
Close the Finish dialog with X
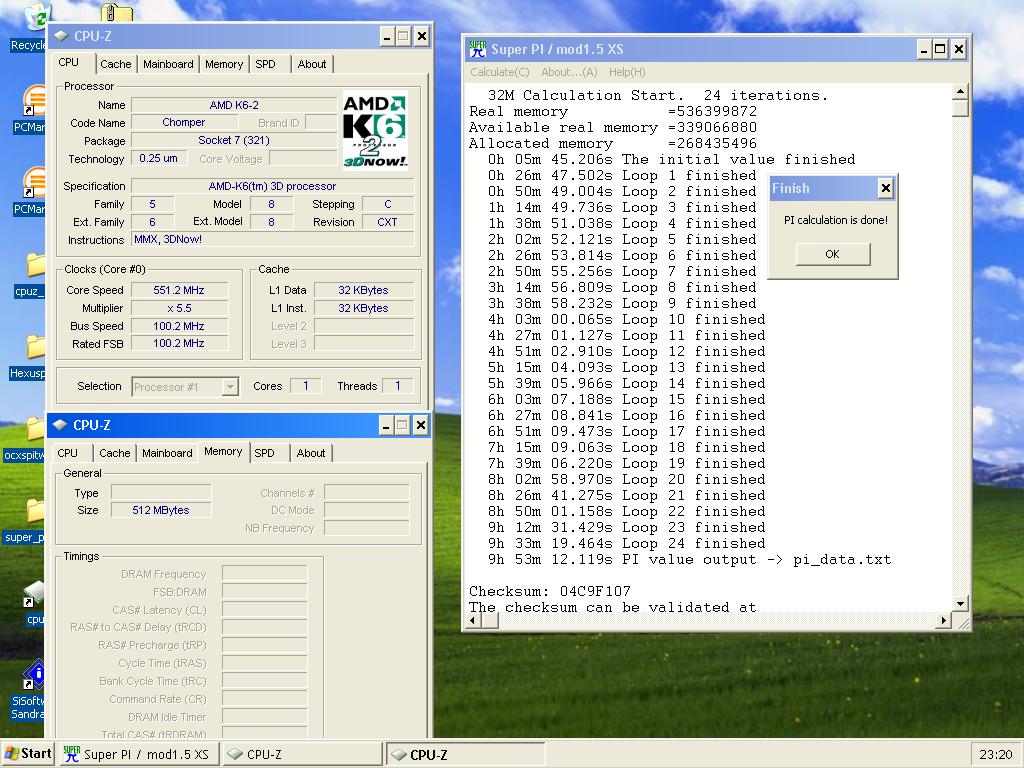(886, 189)
